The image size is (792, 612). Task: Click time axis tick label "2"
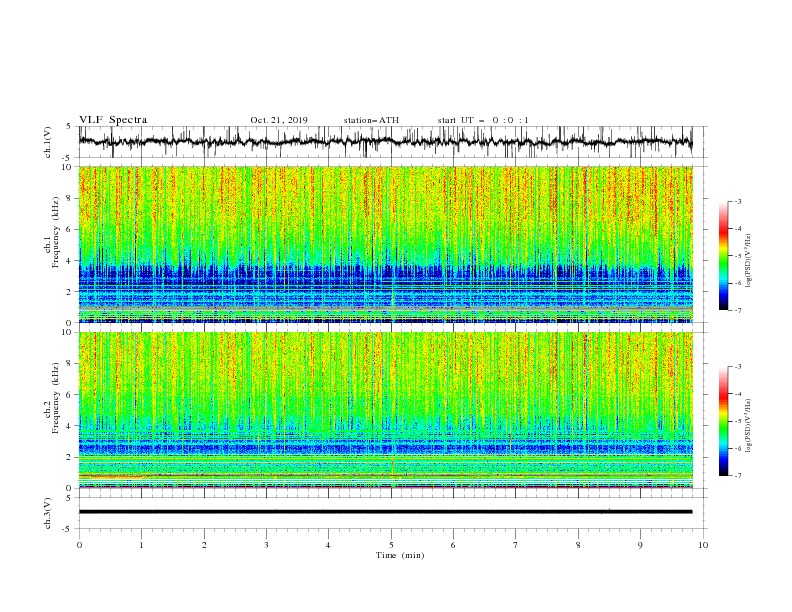[204, 545]
